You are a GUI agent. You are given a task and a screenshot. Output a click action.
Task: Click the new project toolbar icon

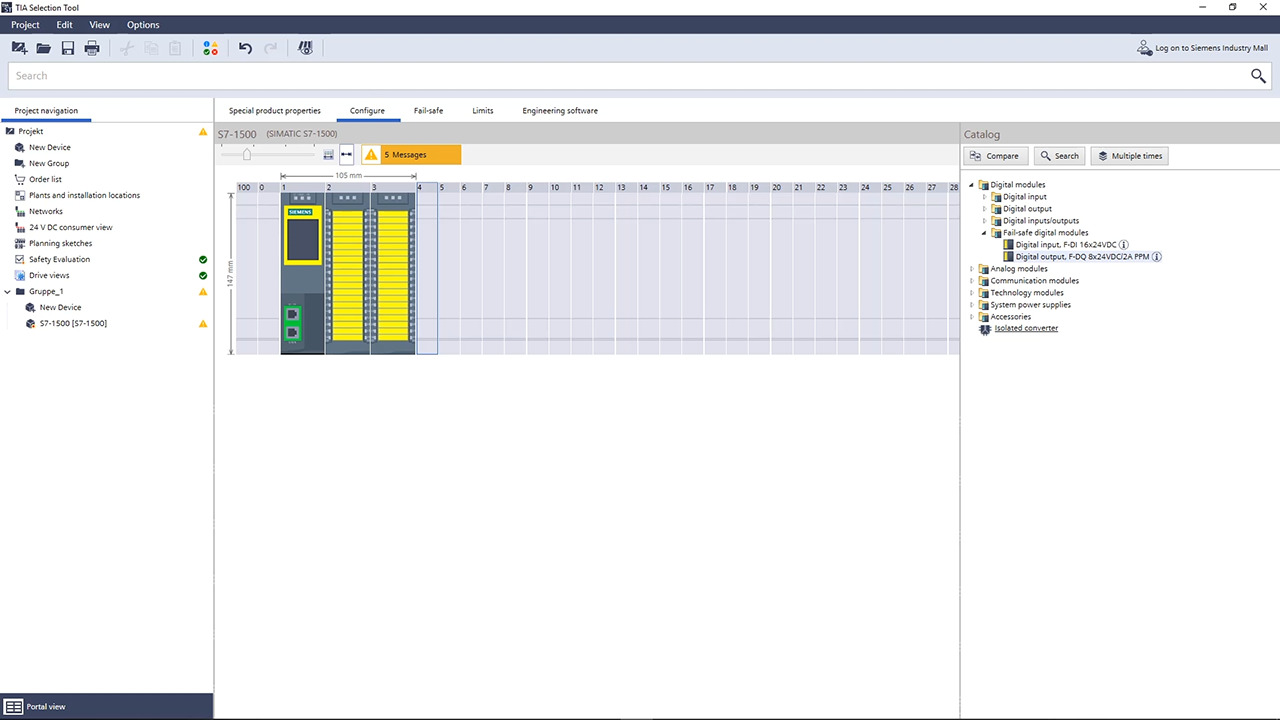pos(19,48)
